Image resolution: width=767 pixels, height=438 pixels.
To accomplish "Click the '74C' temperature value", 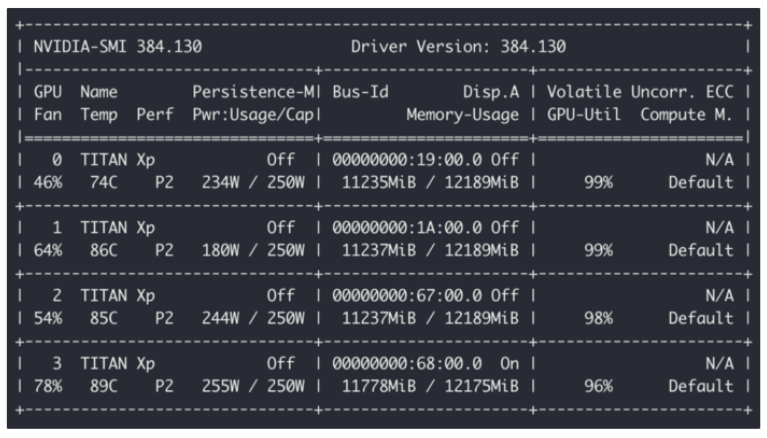I will tap(104, 183).
